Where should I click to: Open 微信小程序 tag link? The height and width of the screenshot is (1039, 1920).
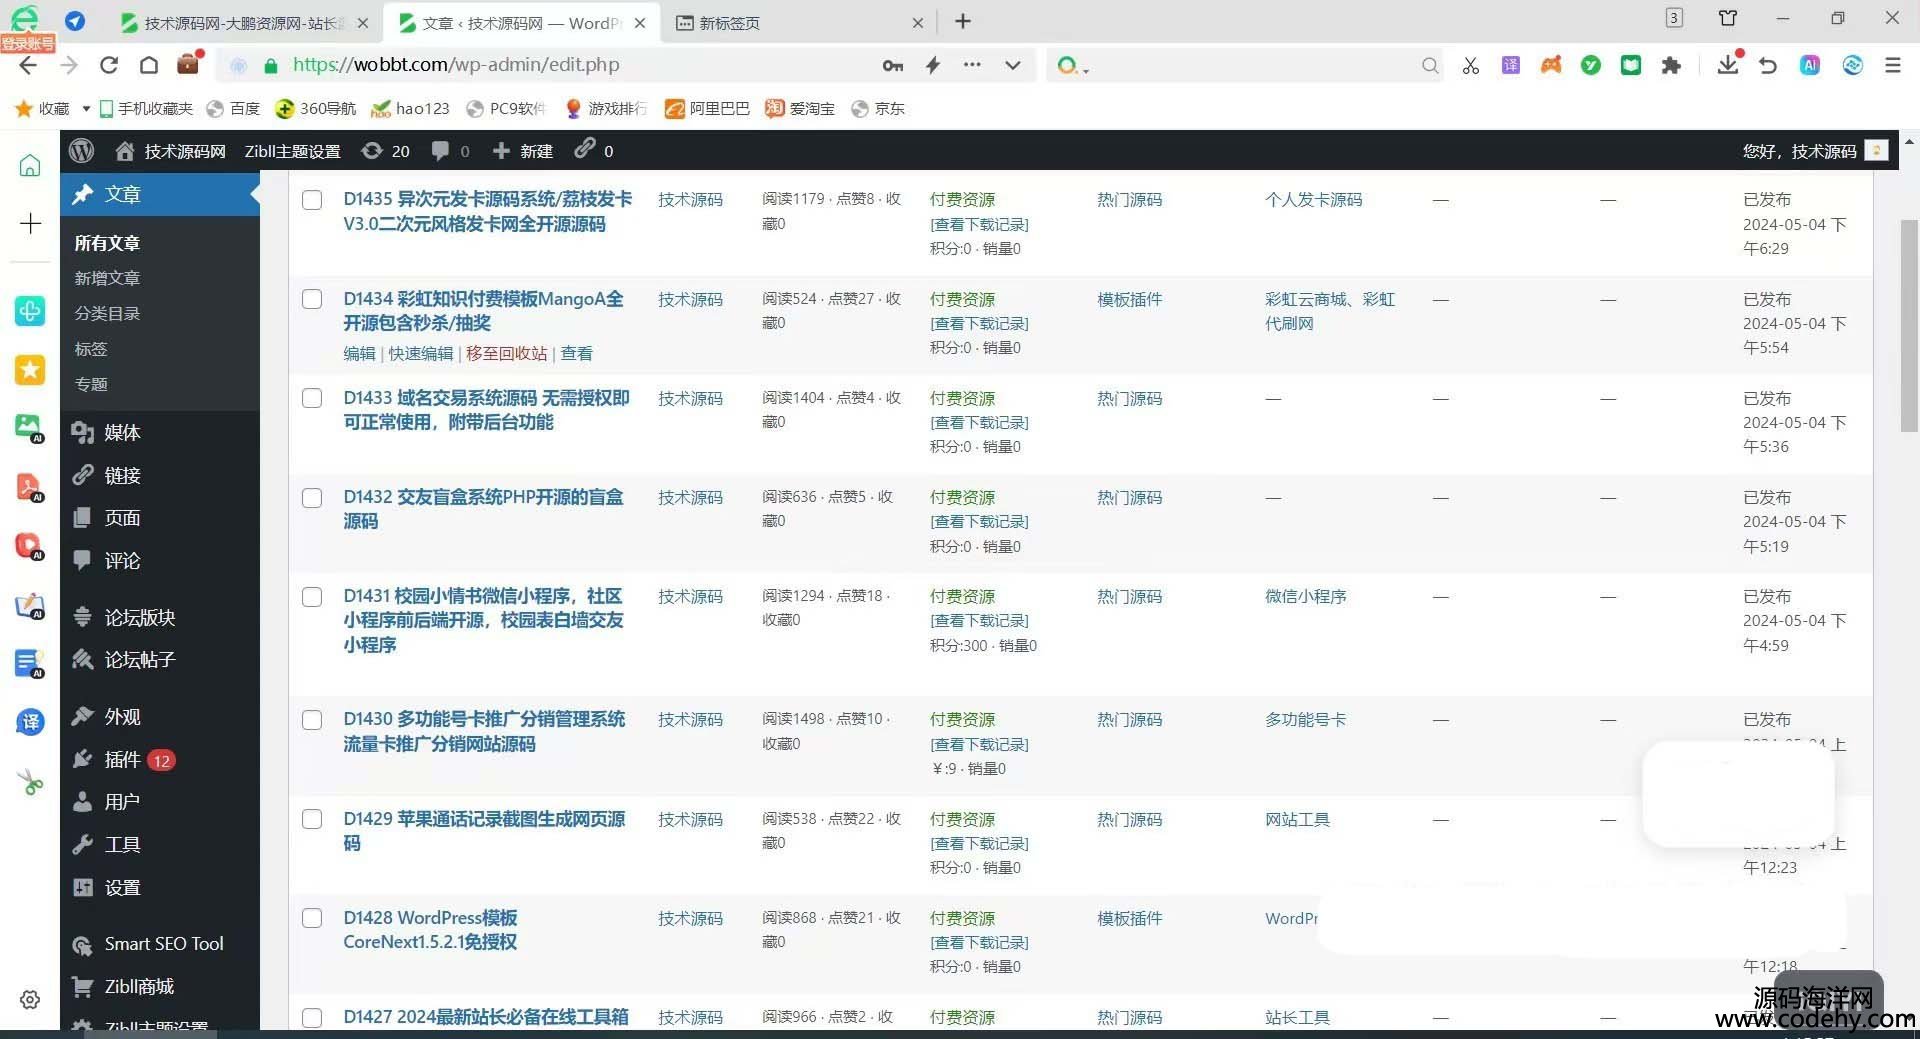(1305, 597)
